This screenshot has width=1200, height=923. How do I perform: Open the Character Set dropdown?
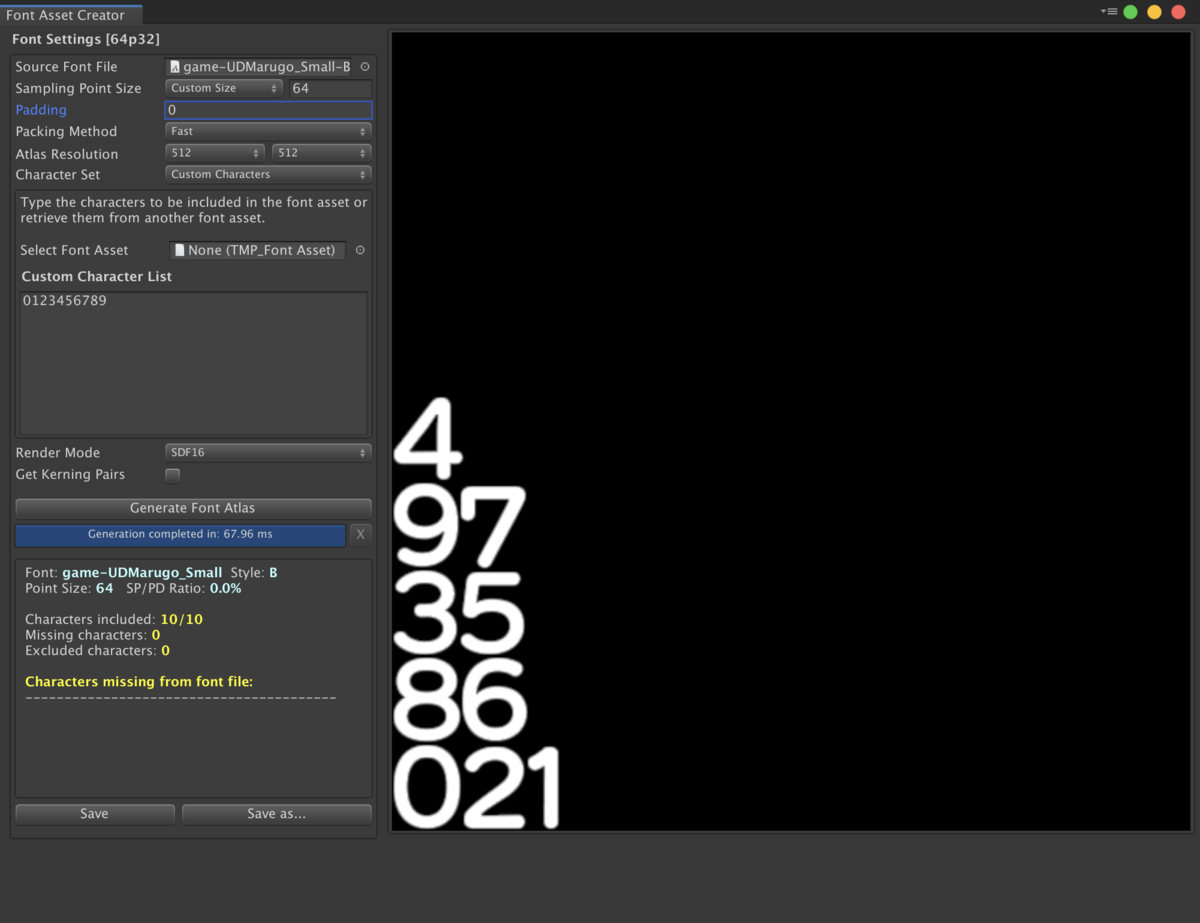click(268, 174)
